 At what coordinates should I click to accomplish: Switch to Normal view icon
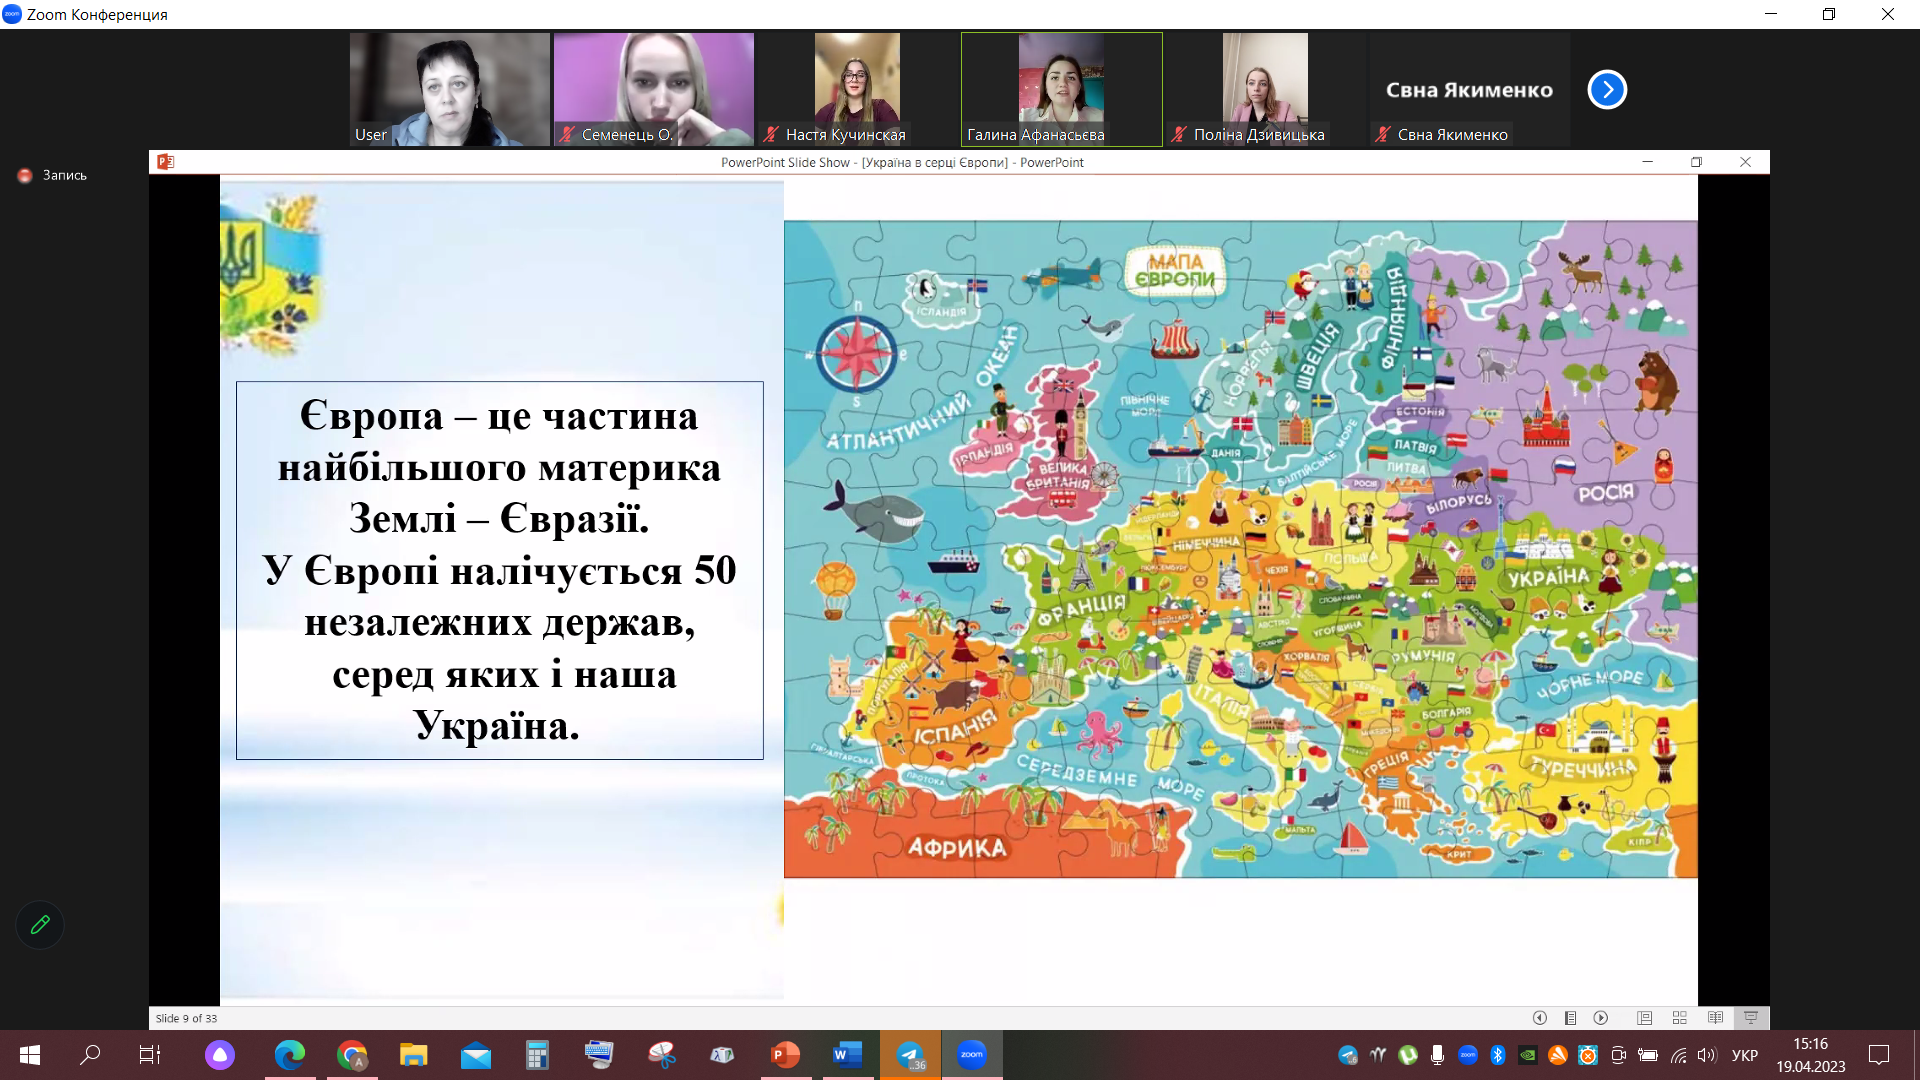(1644, 1018)
